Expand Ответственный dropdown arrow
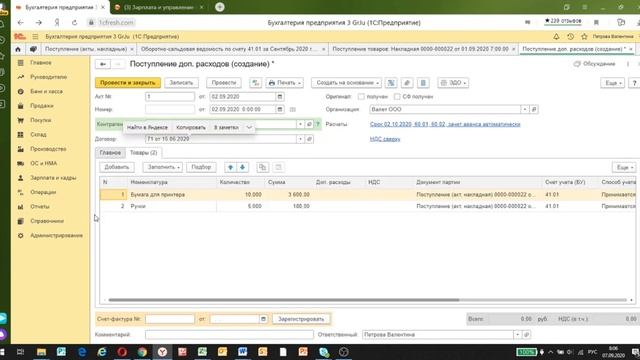This screenshot has width=640, height=360. click(518, 335)
